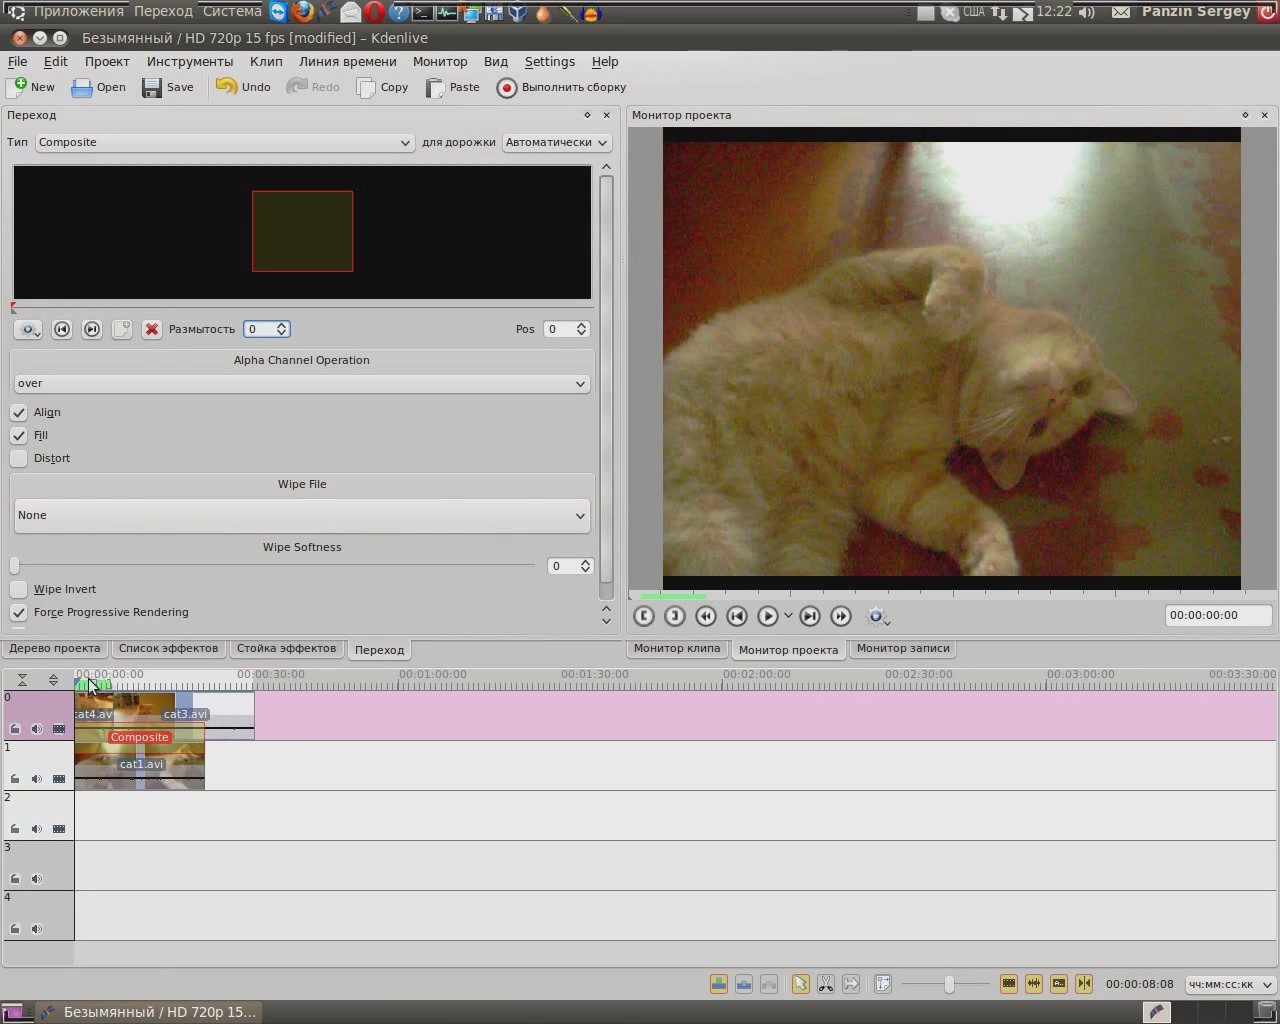Image resolution: width=1280 pixels, height=1024 pixels.
Task: Enable the Distort checkbox
Action: 19,458
